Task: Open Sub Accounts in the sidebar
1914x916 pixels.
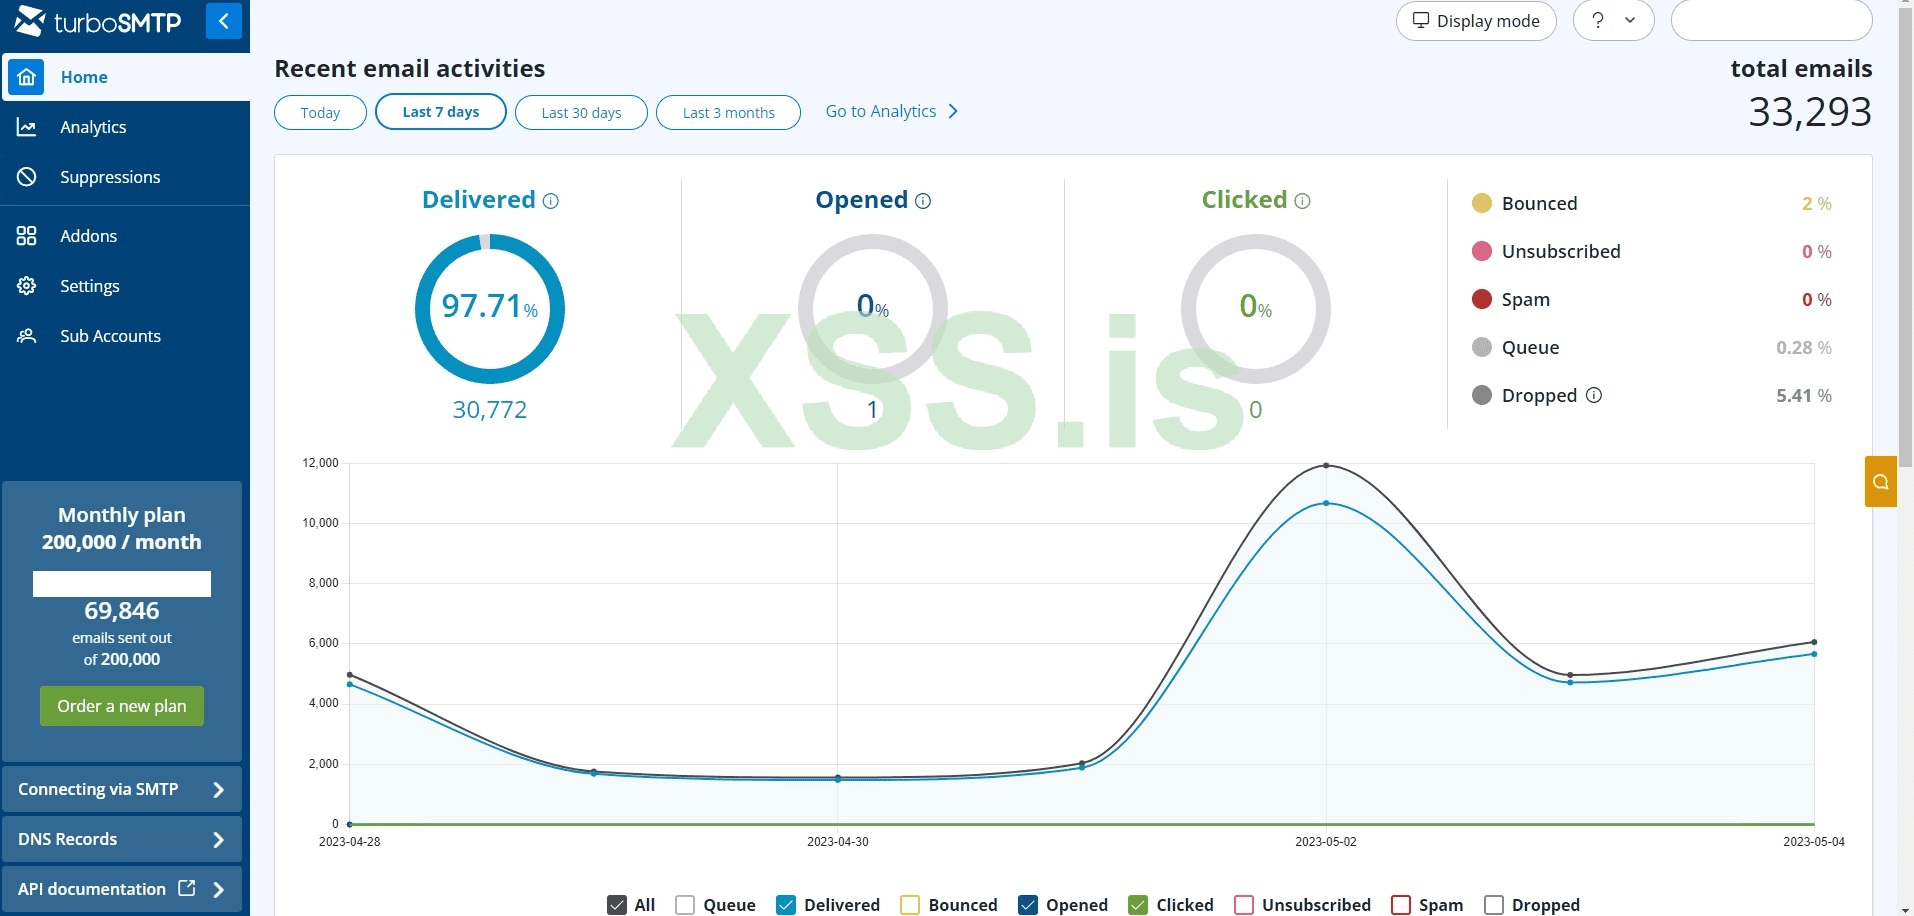Action: pyautogui.click(x=125, y=336)
